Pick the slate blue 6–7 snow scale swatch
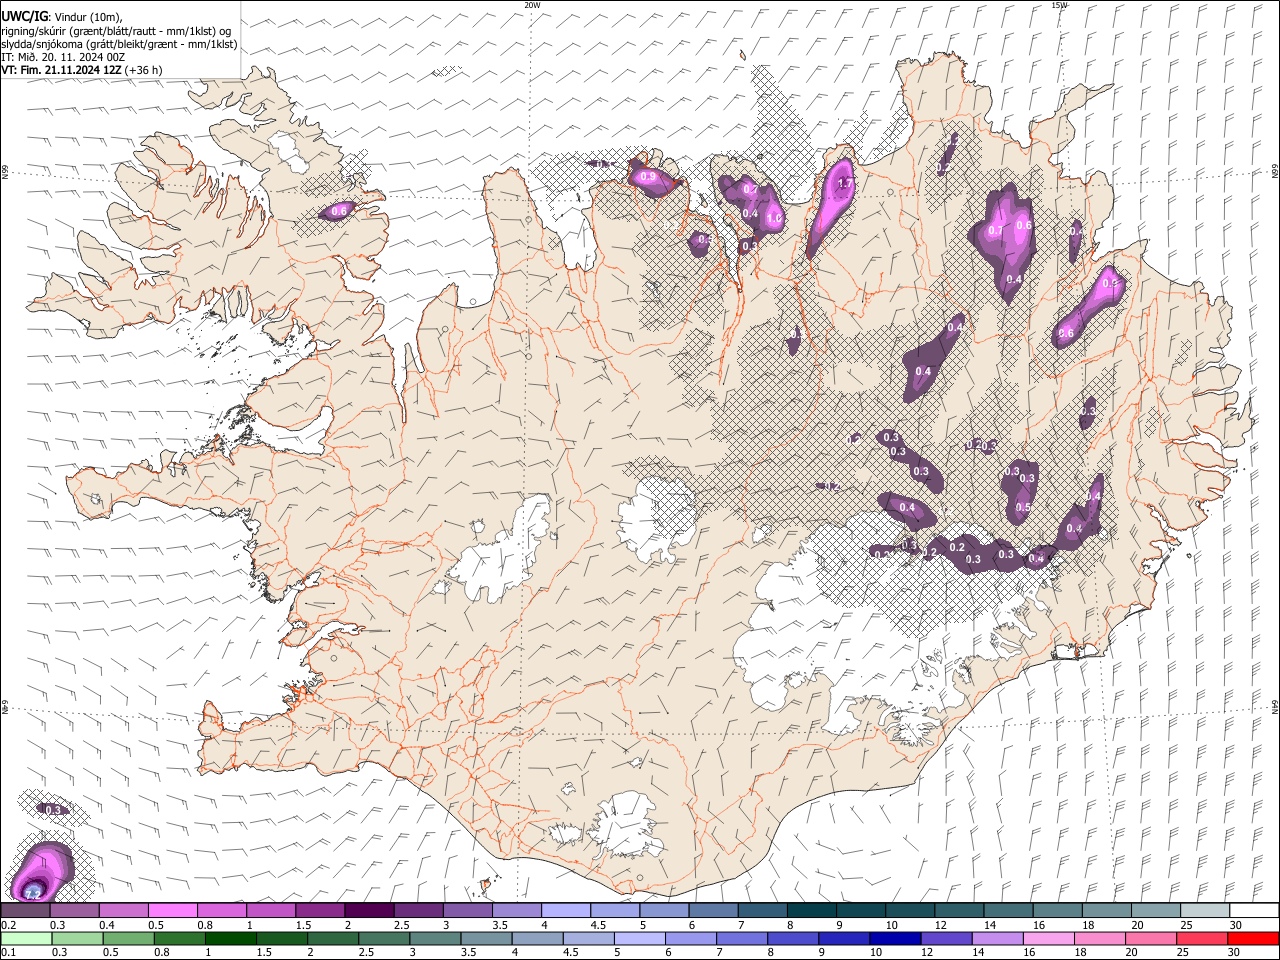Image resolution: width=1280 pixels, height=960 pixels. [x=713, y=910]
